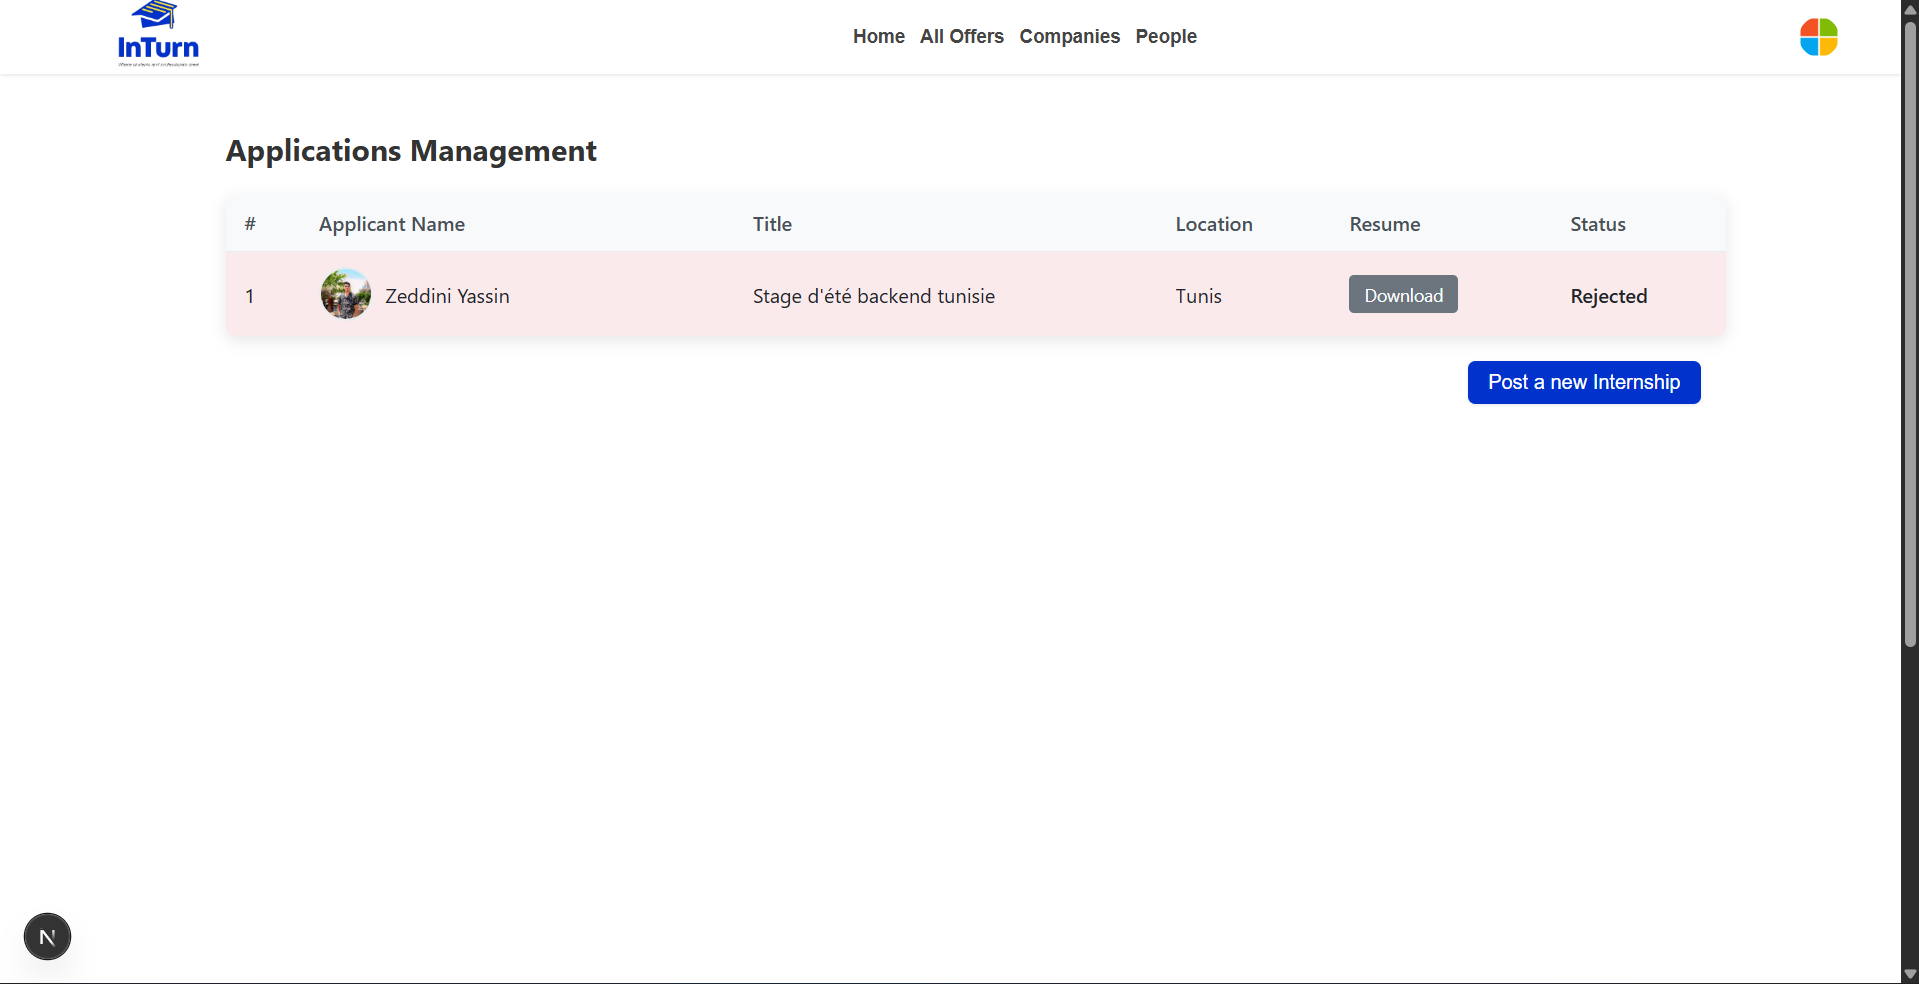Open the All Offers page
The width and height of the screenshot is (1919, 984).
pos(961,37)
